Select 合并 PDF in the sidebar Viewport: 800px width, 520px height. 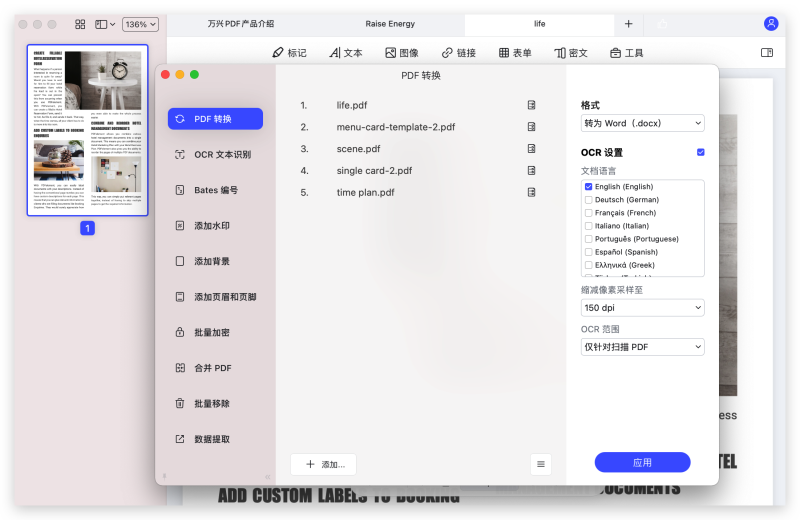point(215,368)
